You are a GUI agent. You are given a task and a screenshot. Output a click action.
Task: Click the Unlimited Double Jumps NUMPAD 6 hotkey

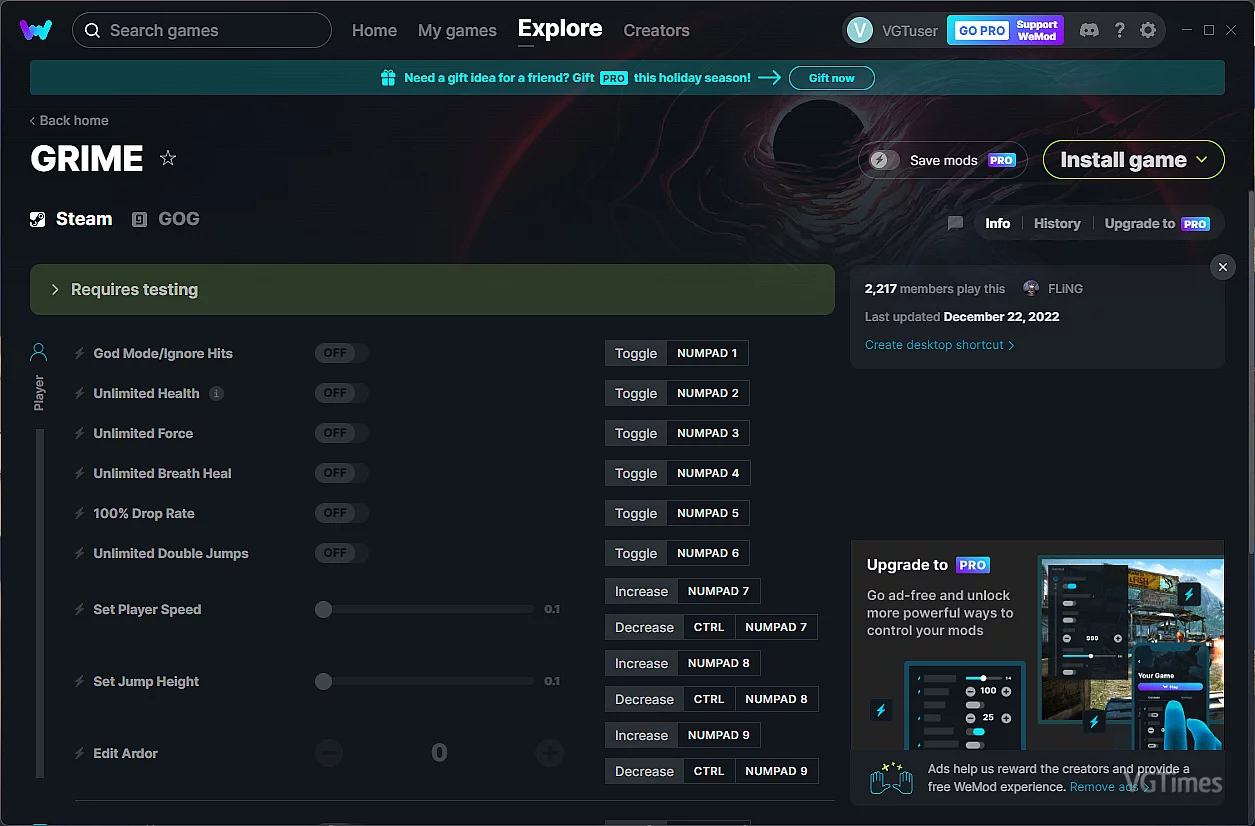pos(708,553)
